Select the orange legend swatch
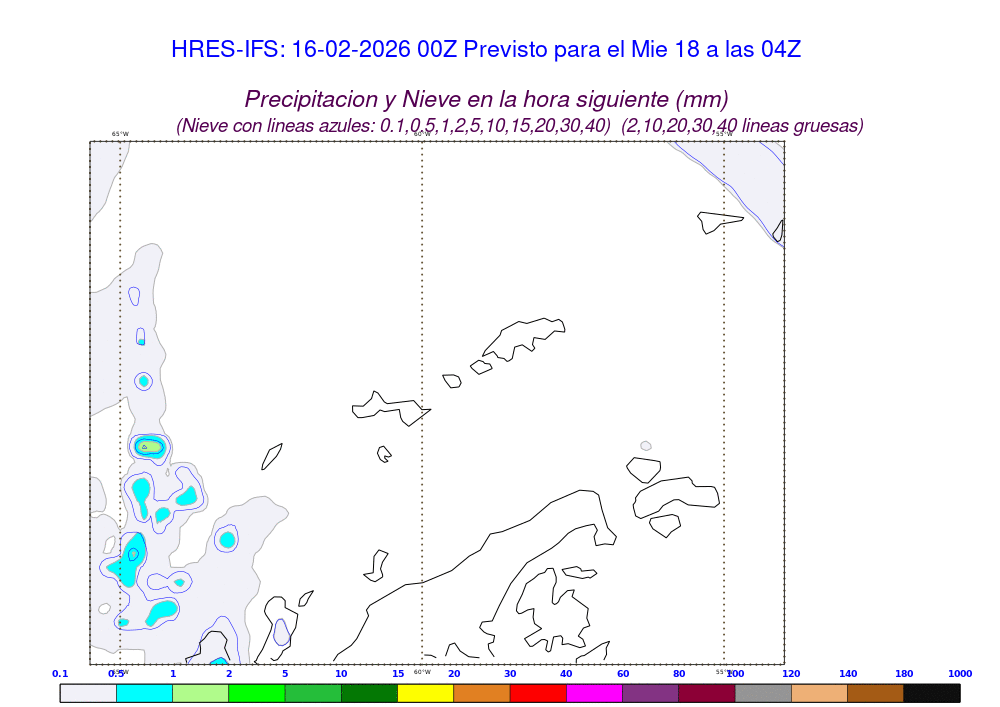The height and width of the screenshot is (707, 1000). (482, 693)
